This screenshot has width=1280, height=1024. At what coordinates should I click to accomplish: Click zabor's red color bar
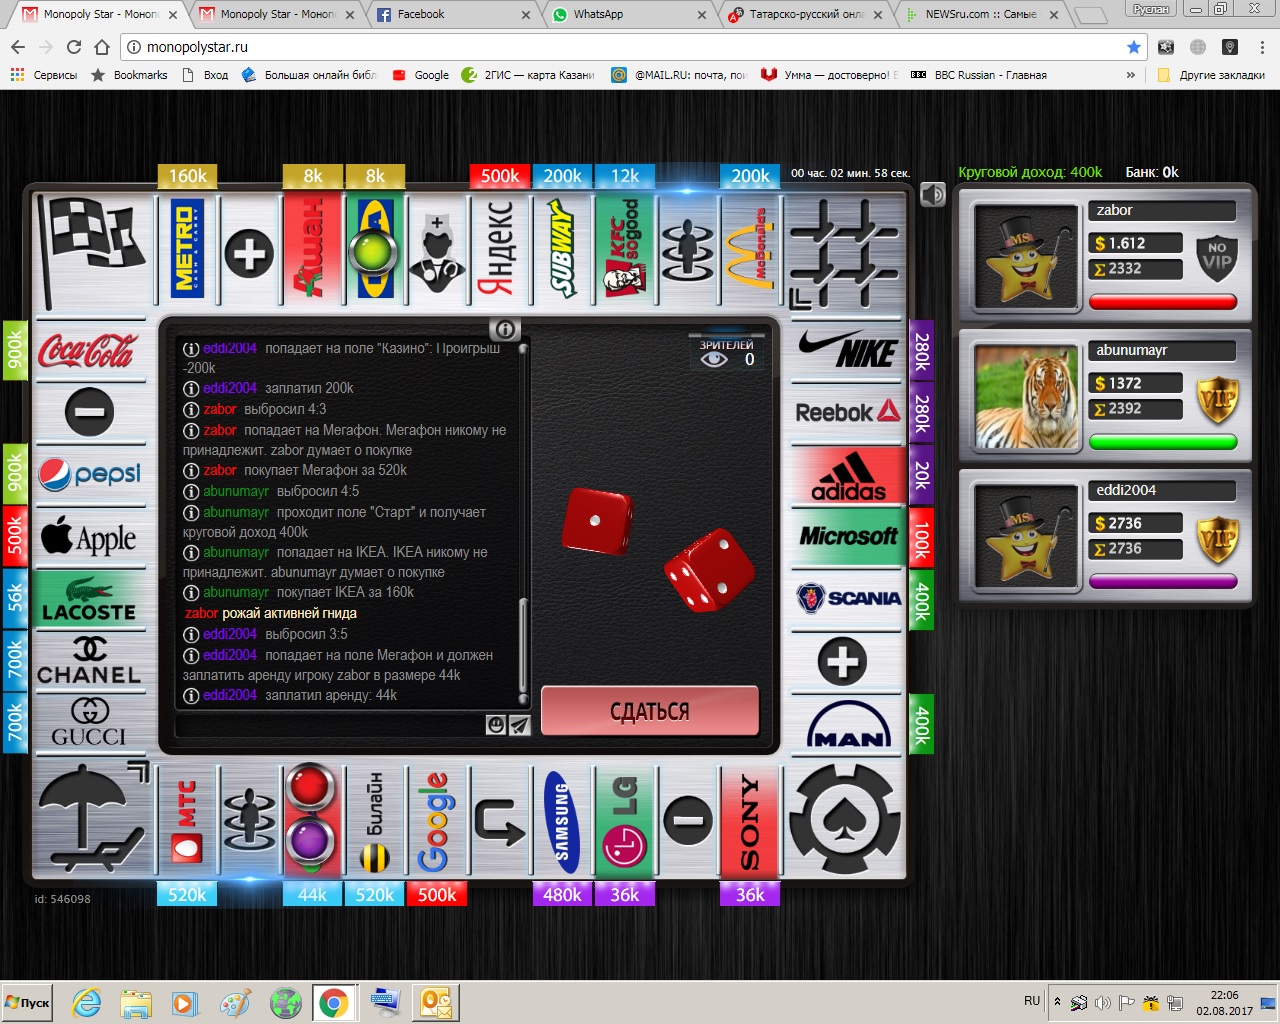point(1163,301)
